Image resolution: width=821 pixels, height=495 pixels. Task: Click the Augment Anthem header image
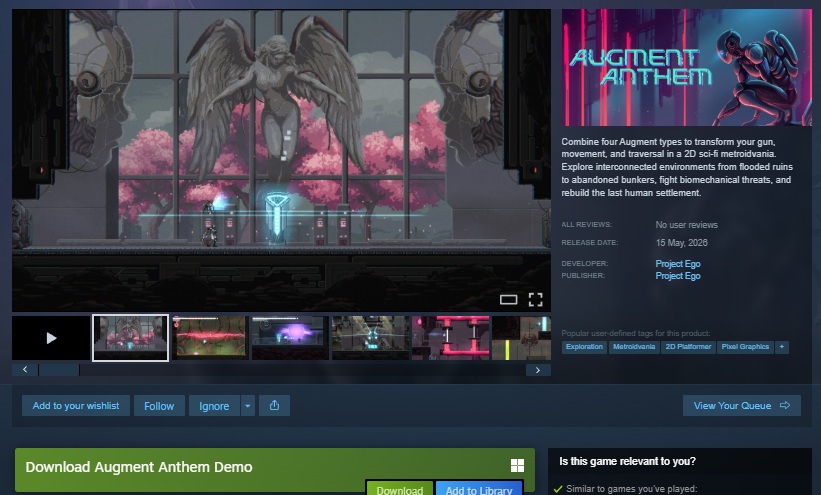tap(686, 68)
